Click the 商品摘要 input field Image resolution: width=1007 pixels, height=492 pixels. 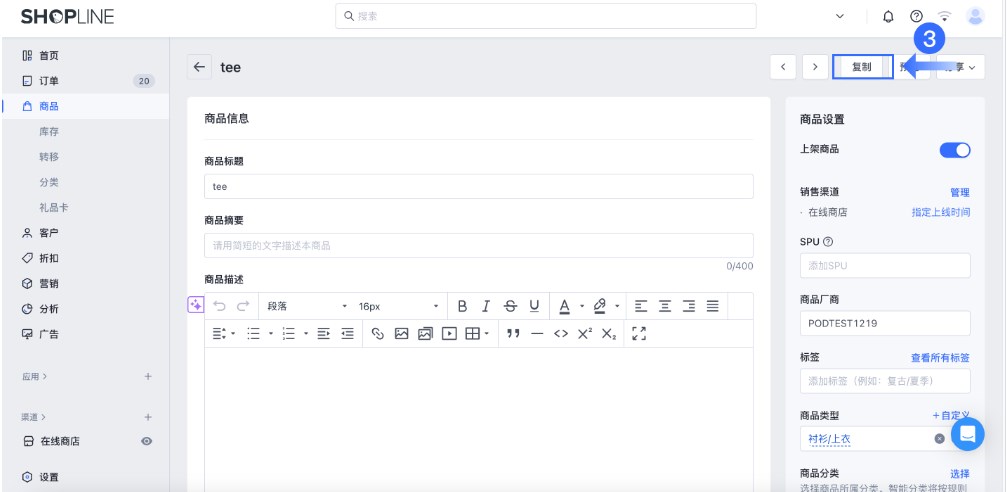tap(478, 245)
